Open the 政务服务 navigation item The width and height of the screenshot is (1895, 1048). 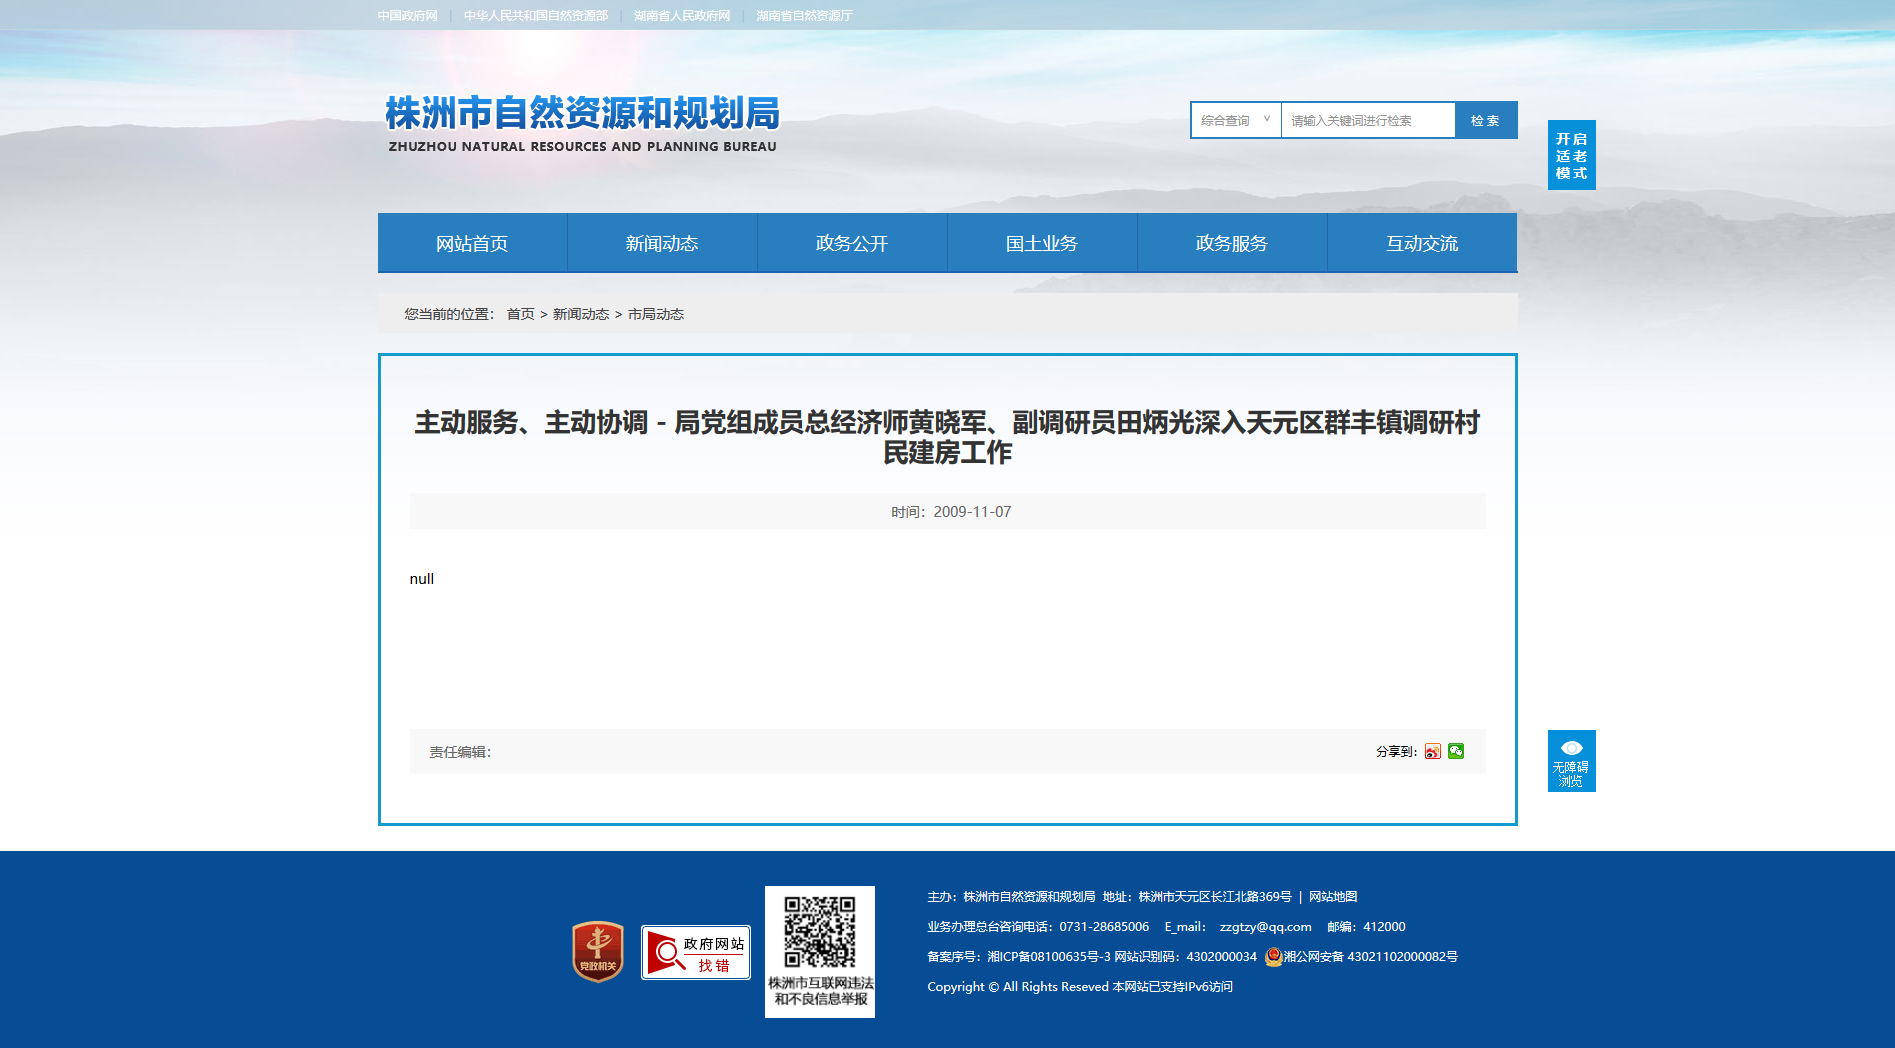coord(1232,243)
